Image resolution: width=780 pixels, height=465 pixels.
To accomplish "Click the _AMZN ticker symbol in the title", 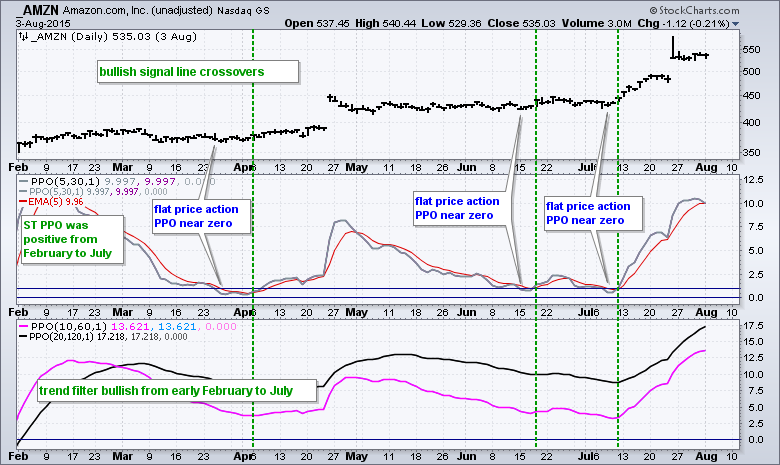I will [38, 10].
